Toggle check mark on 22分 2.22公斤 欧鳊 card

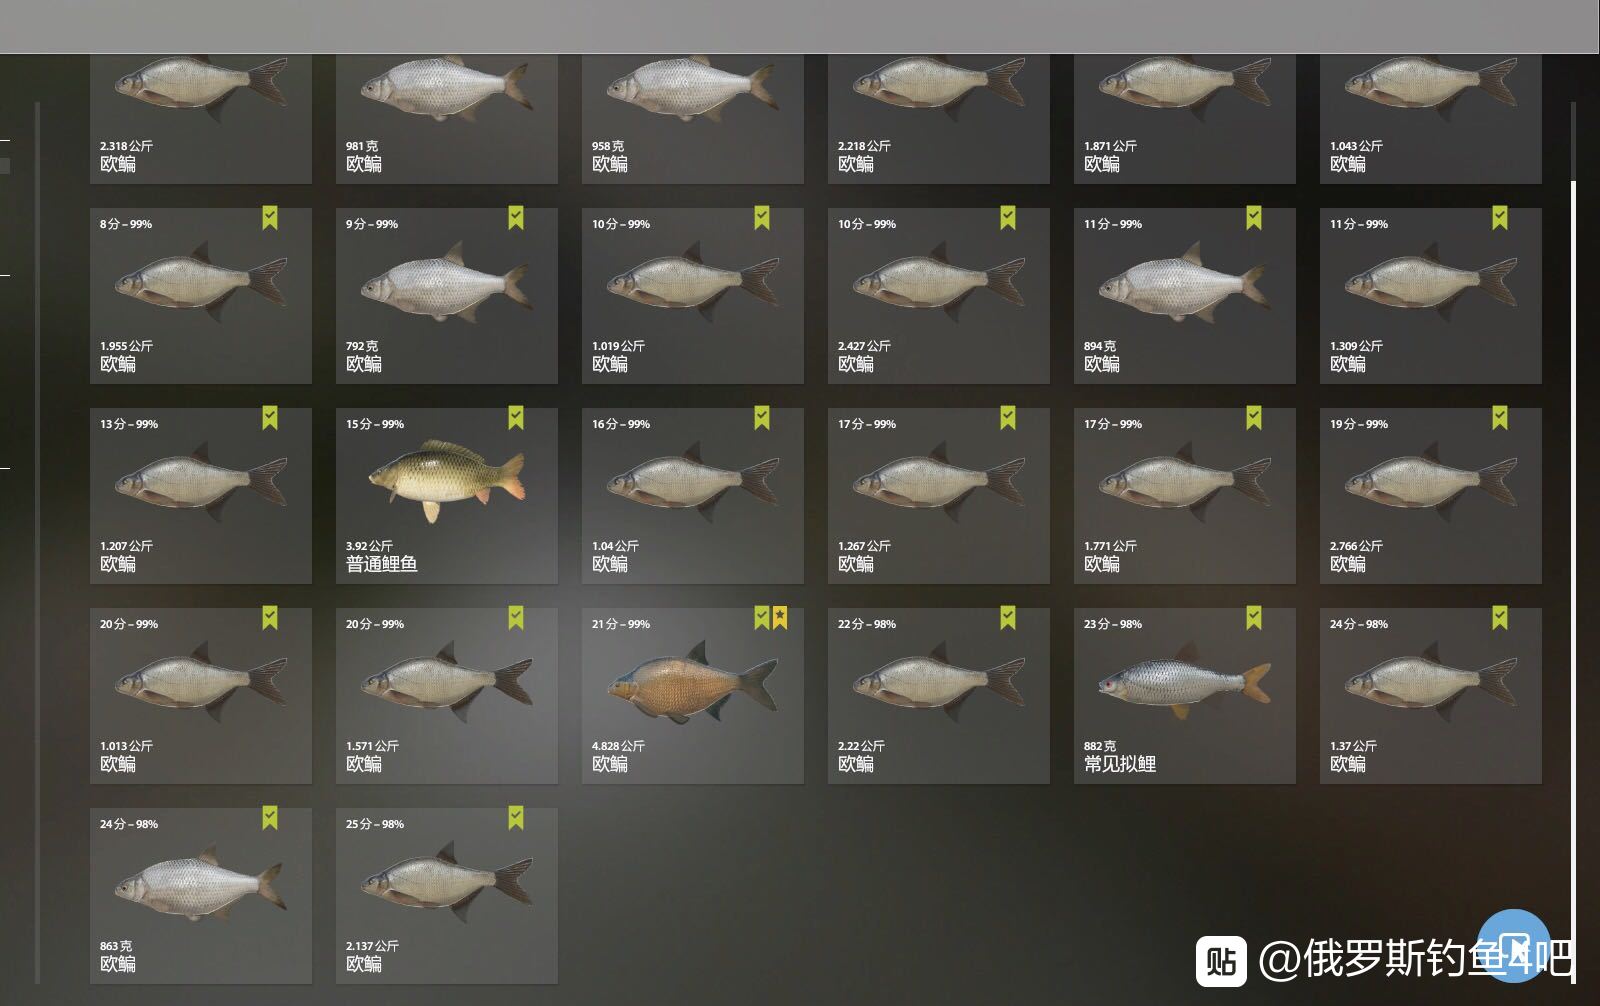pyautogui.click(x=1008, y=618)
